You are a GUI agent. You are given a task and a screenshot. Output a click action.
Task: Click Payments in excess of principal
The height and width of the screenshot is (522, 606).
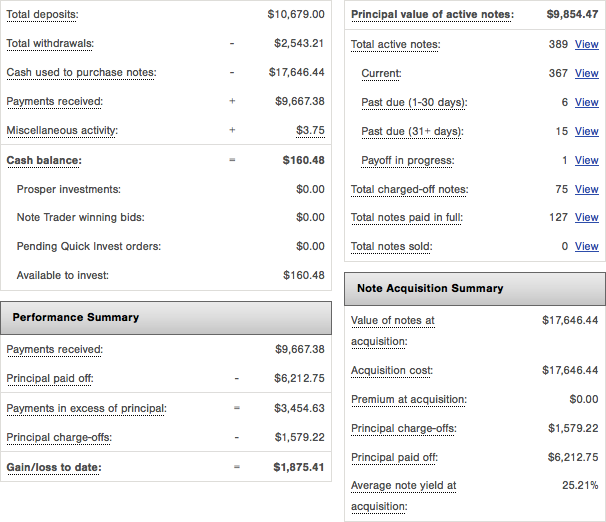86,409
